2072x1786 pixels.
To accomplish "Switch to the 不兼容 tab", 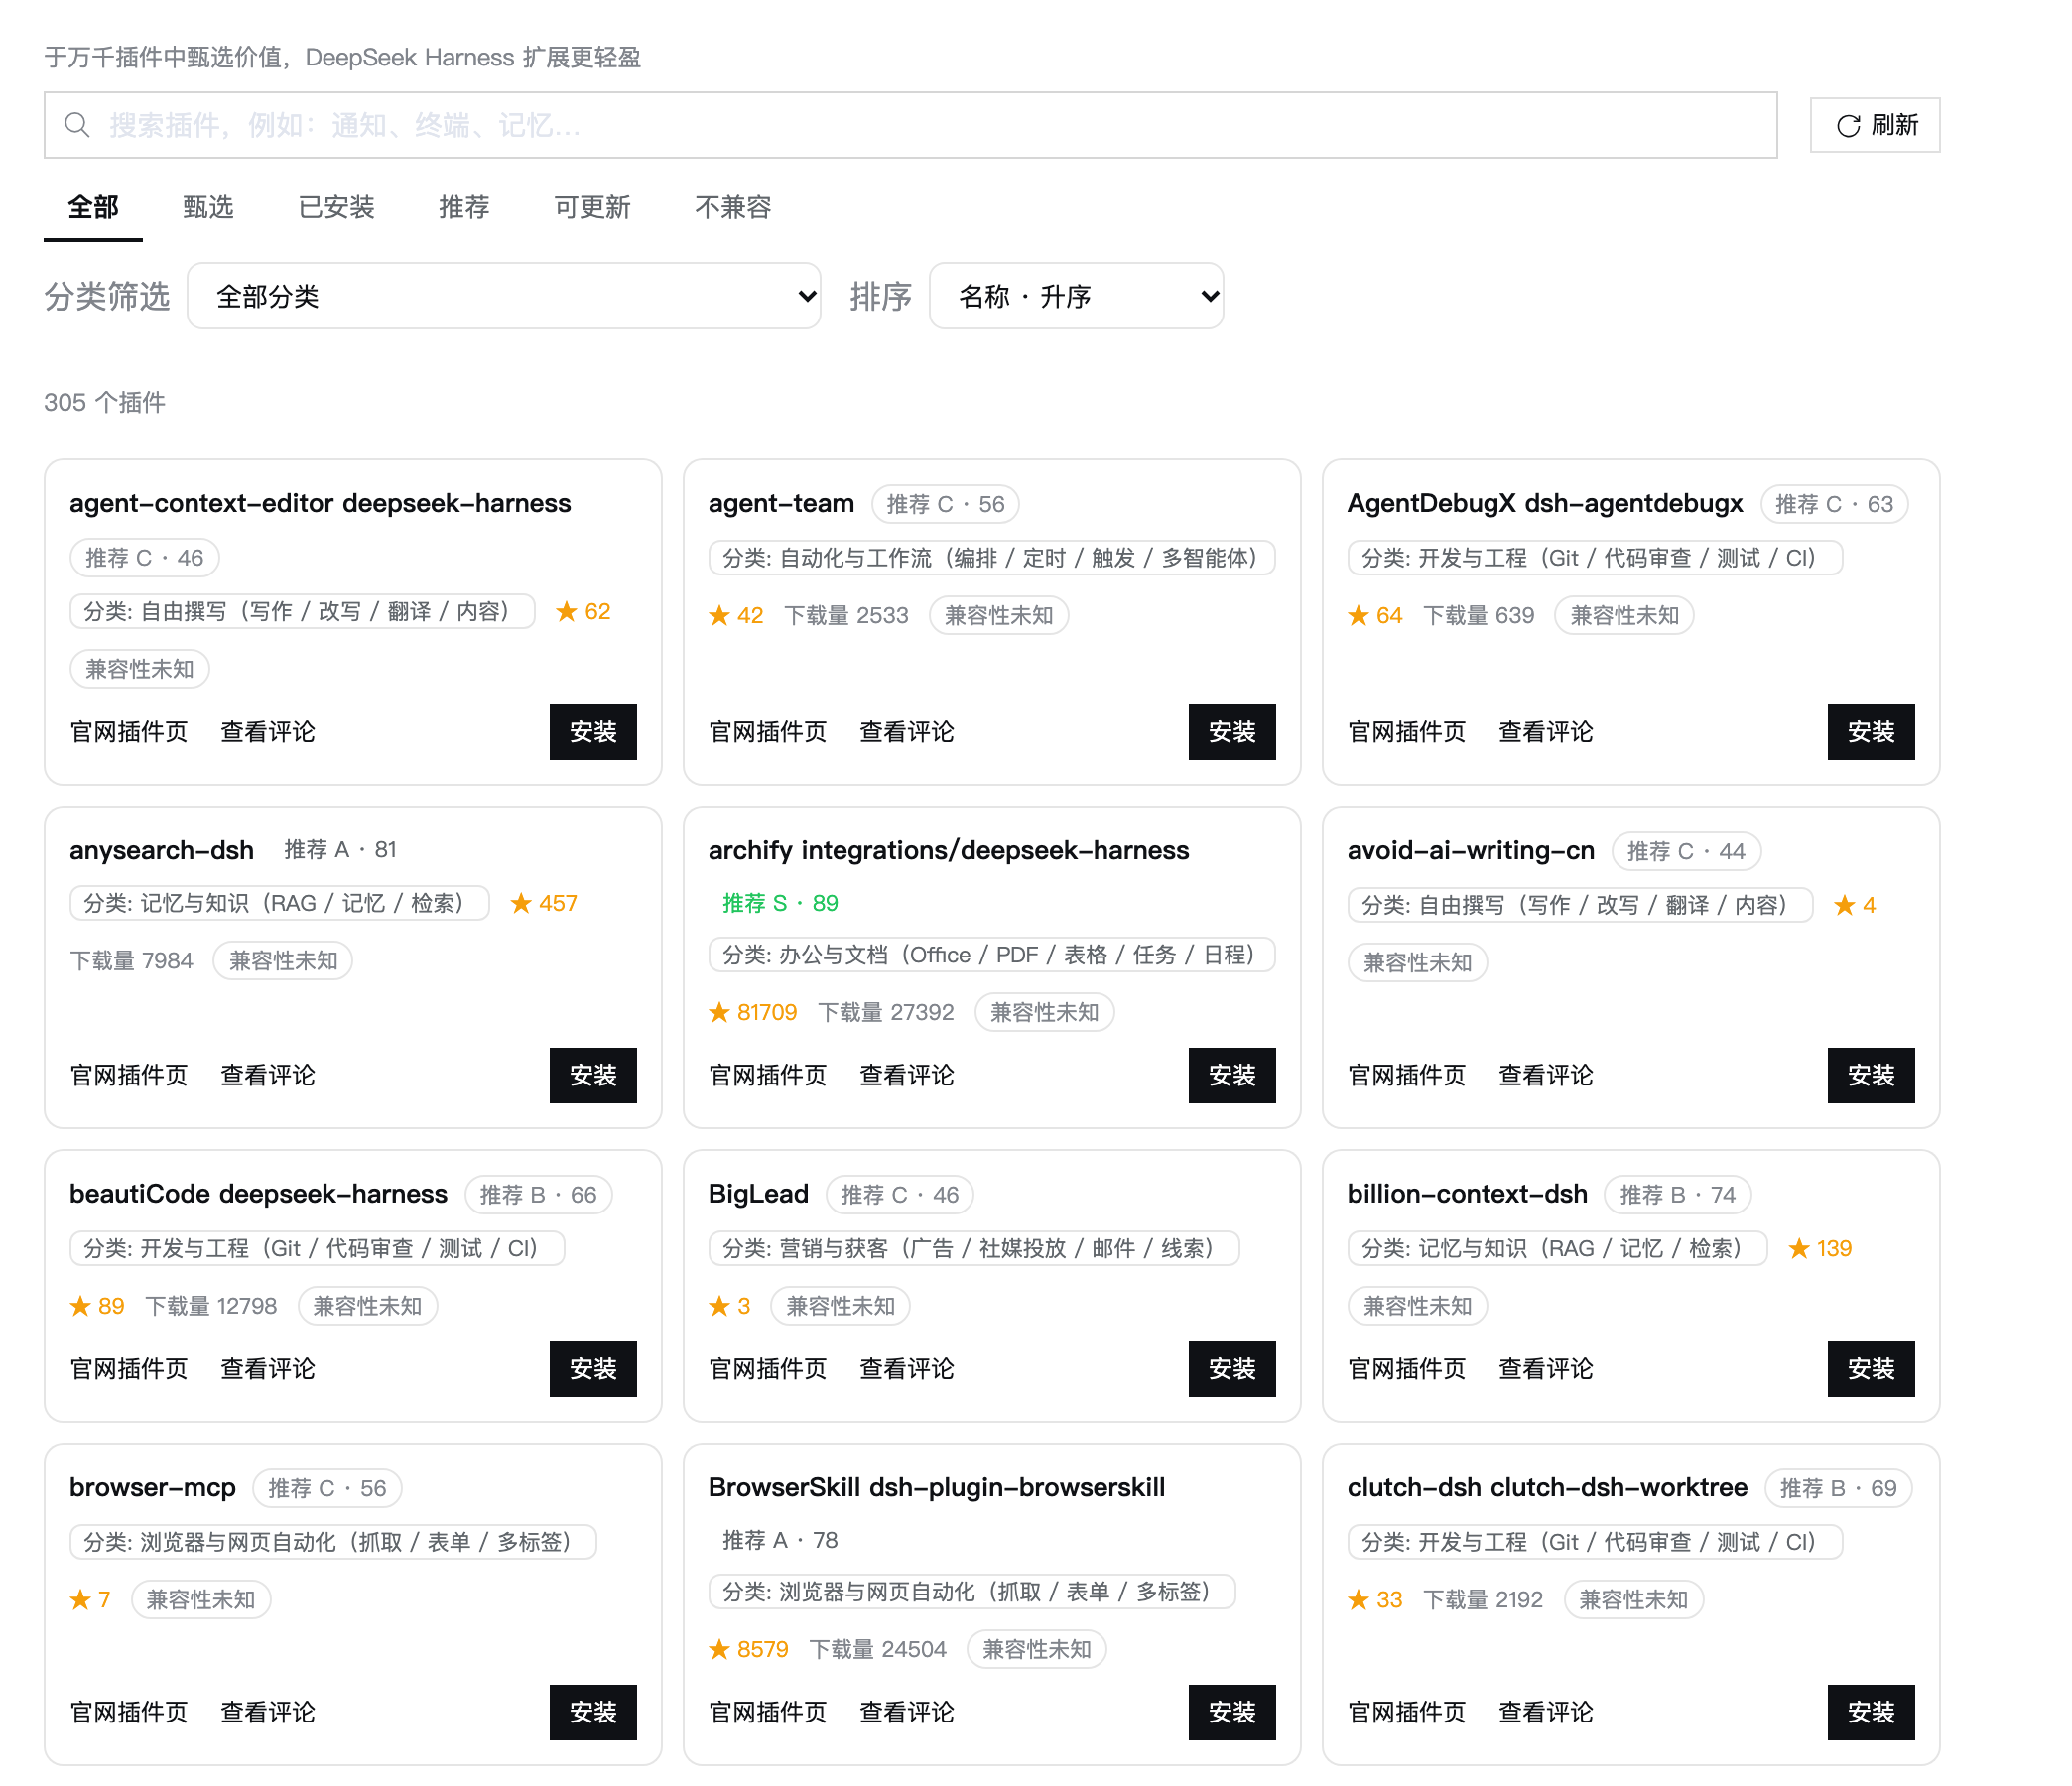I will [733, 207].
